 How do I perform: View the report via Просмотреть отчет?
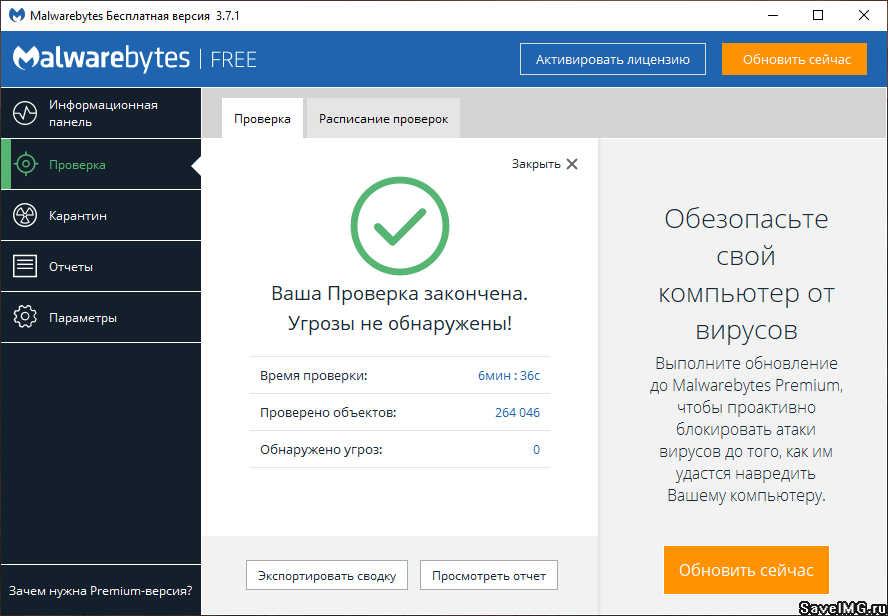tap(489, 575)
